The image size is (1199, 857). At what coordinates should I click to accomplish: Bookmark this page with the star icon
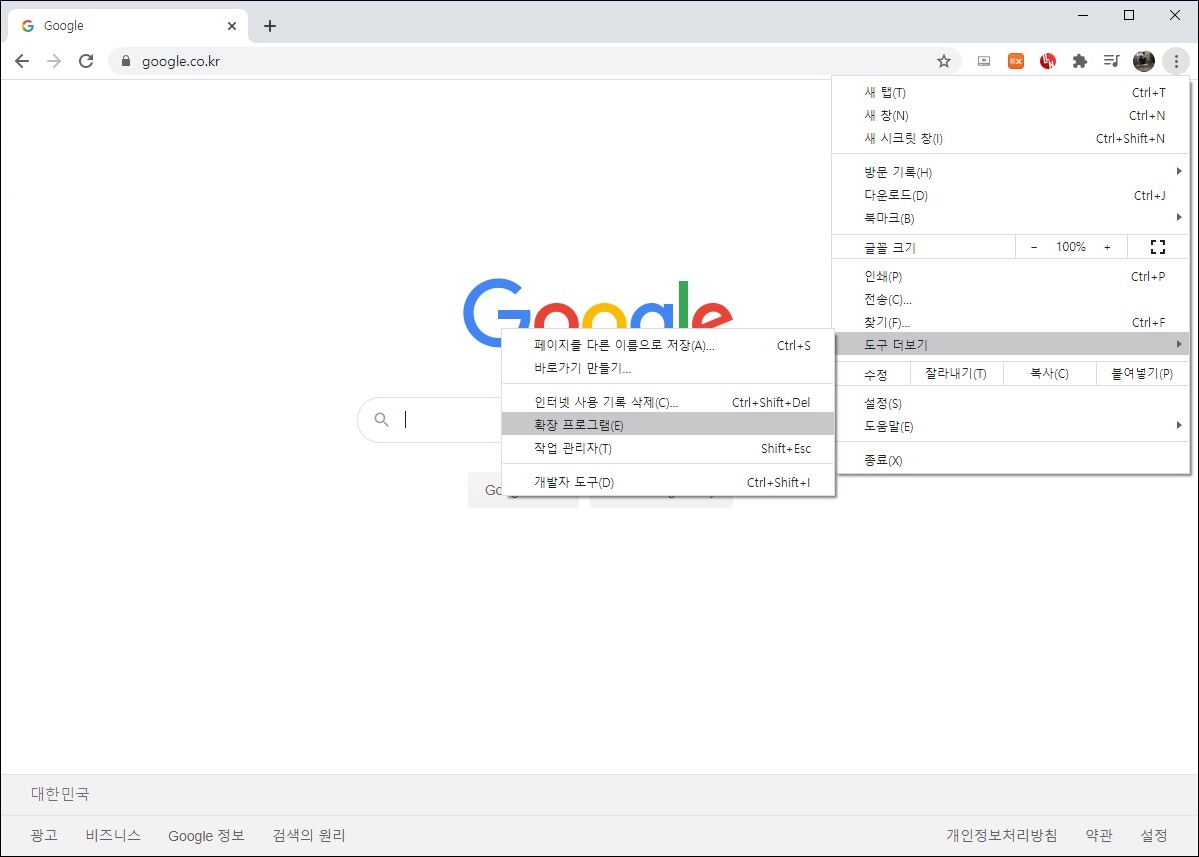944,61
